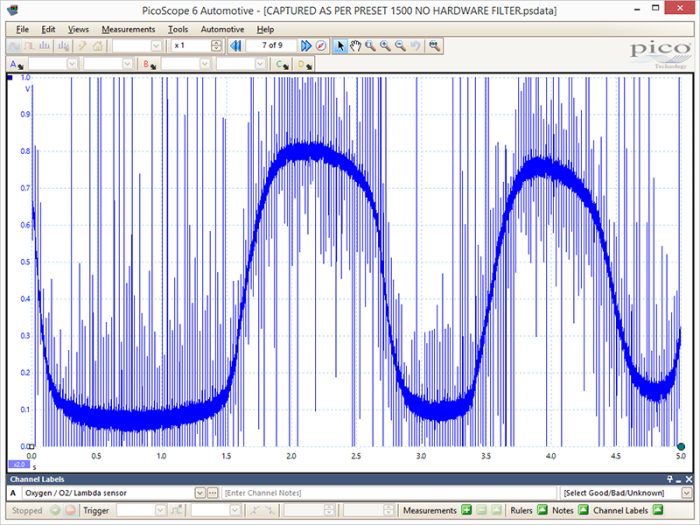The height and width of the screenshot is (525, 700).
Task: Click the x2.0 axis scale button
Action: pos(19,464)
